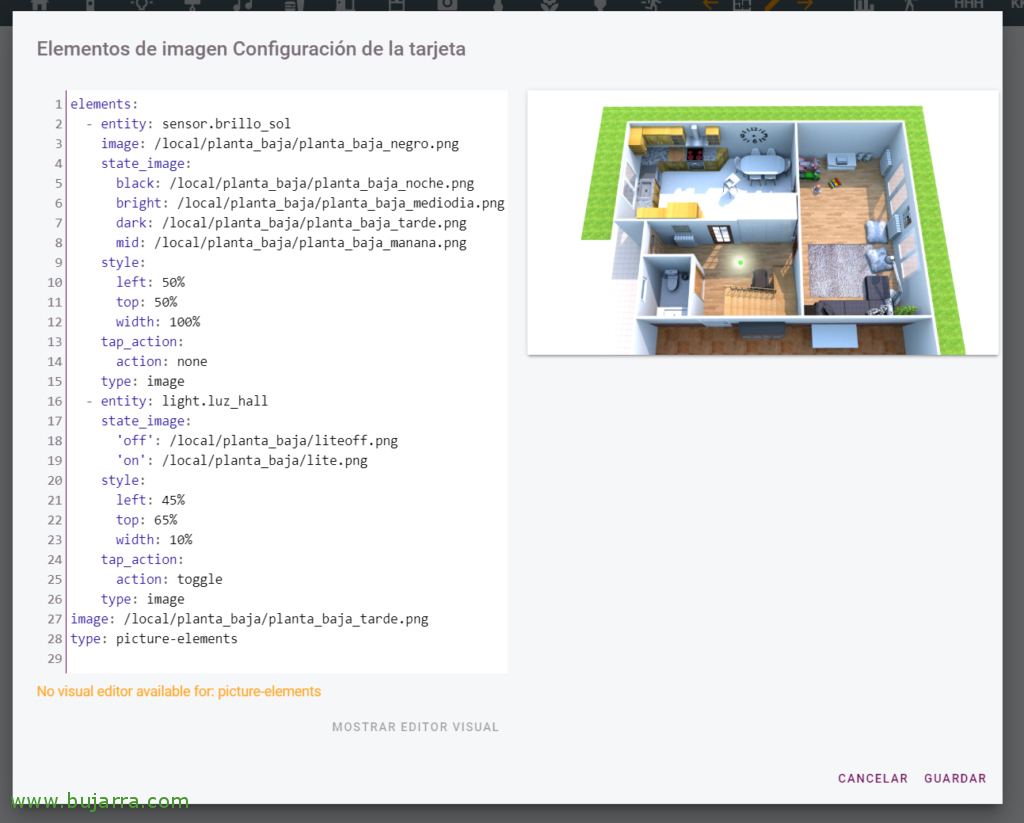
Task: Click the green hall light icon in preview
Action: (741, 263)
